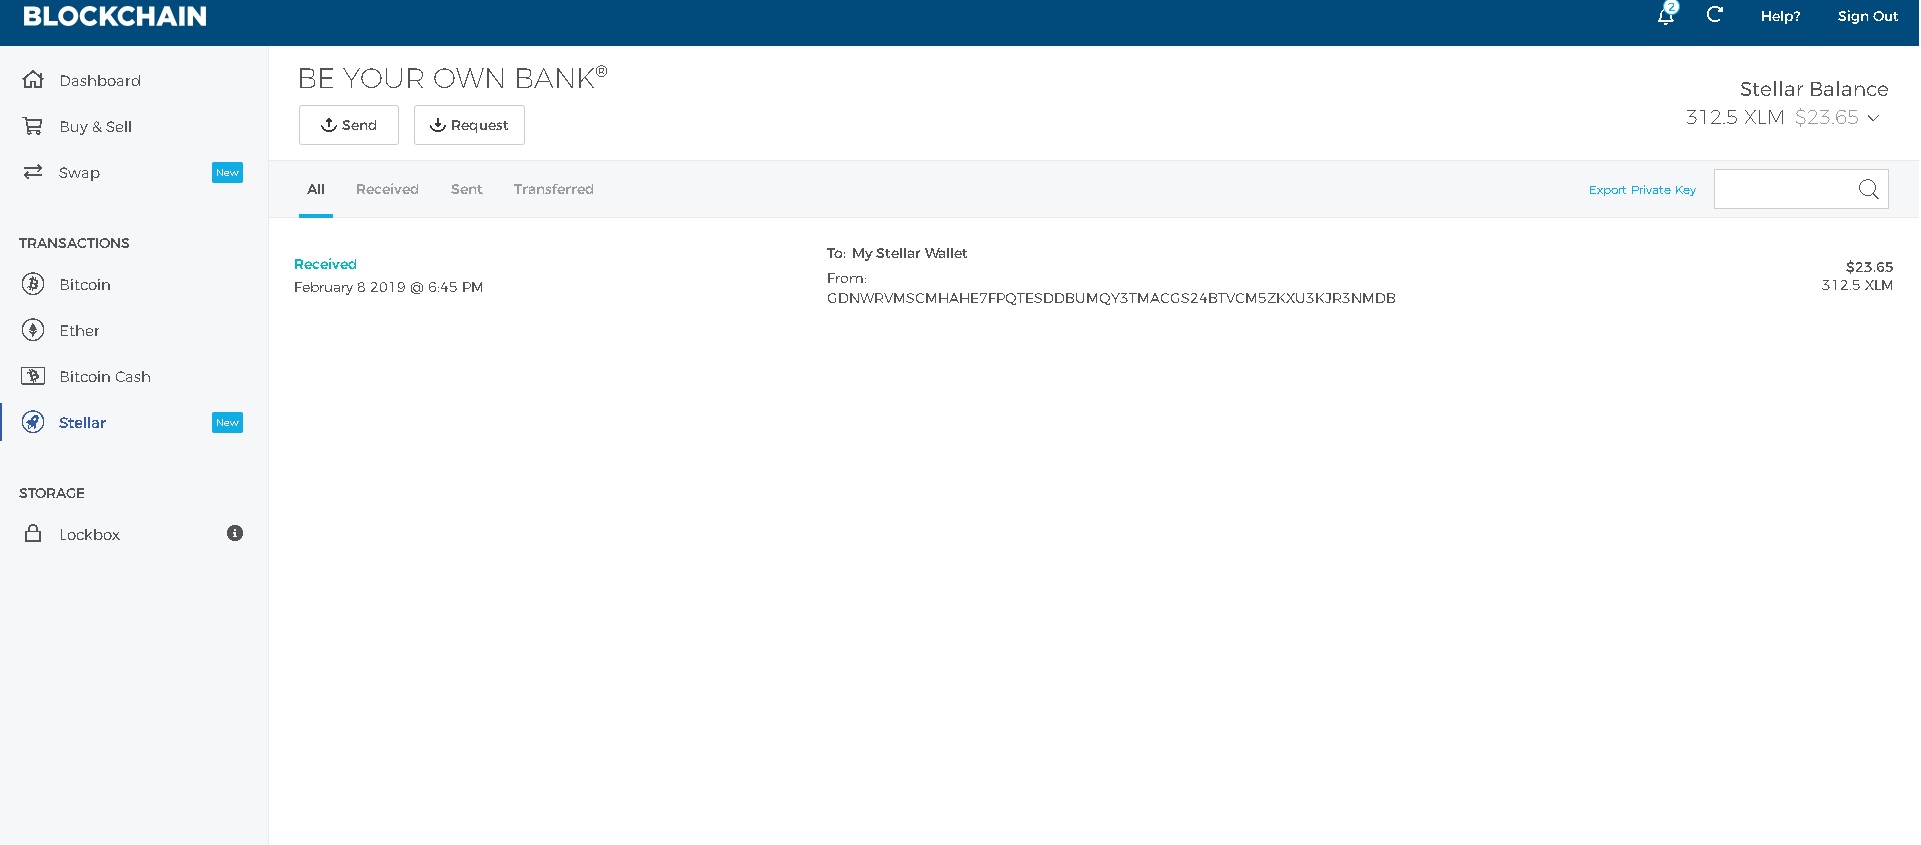This screenshot has width=1921, height=845.
Task: Click the Lockbox padlock icon
Action: click(33, 533)
